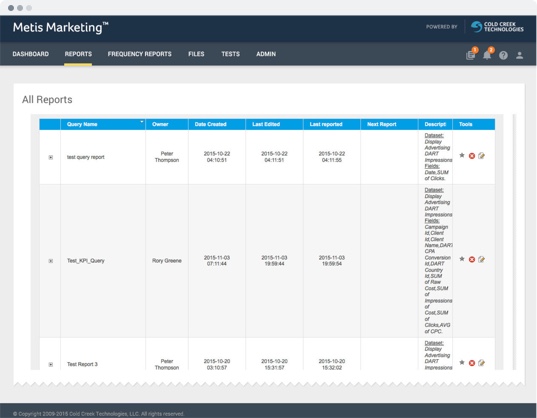This screenshot has width=537, height=418.
Task: Edit the test query report row
Action: coord(481,156)
